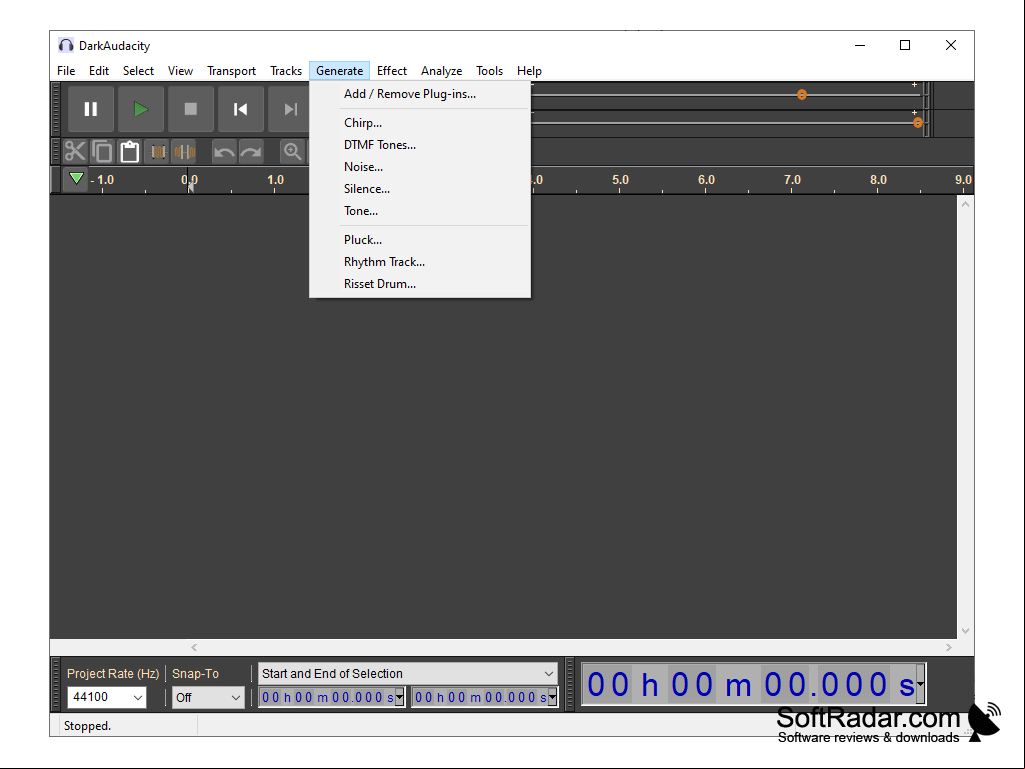Click the green triangle timeline options button
Image resolution: width=1025 pixels, height=769 pixels.
[76, 179]
